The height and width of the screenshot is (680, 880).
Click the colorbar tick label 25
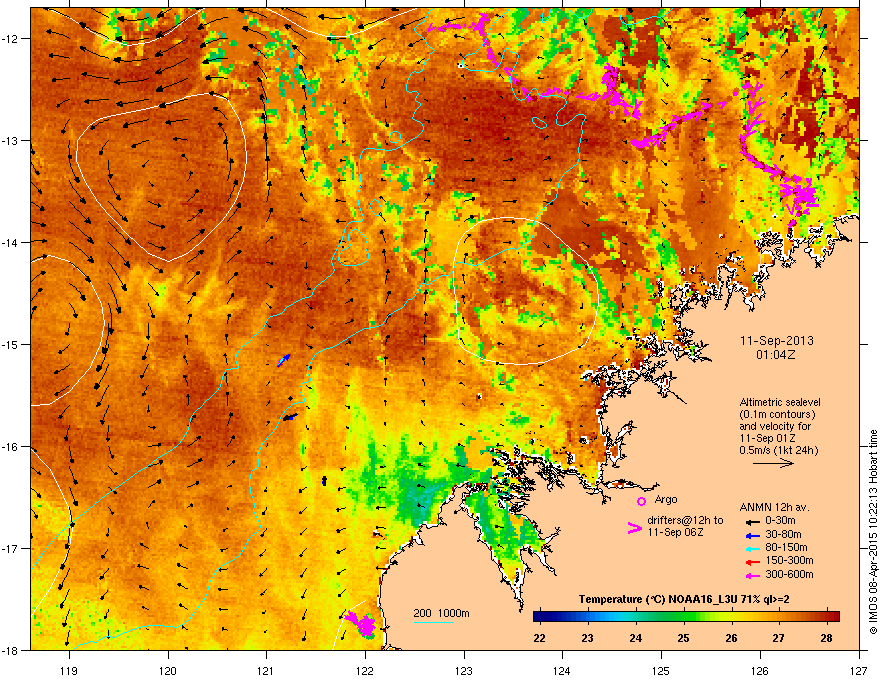coord(683,638)
